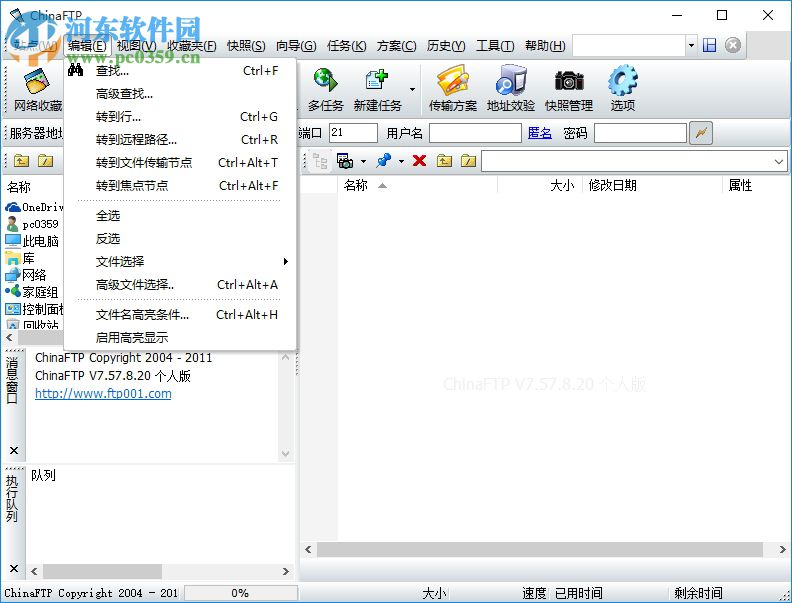The height and width of the screenshot is (603, 792).
Task: Click the 用户名 input field
Action: pos(475,133)
